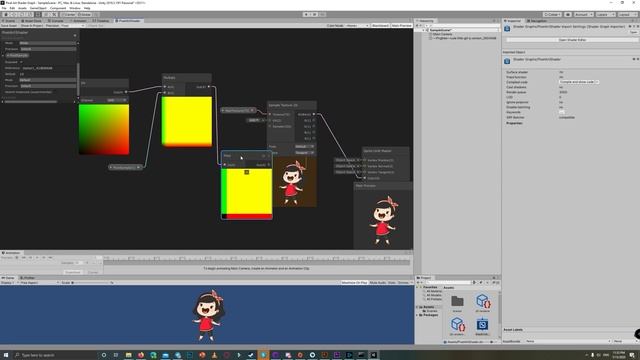The height and width of the screenshot is (360, 640).
Task: Open the notification center icon
Action: point(632,355)
